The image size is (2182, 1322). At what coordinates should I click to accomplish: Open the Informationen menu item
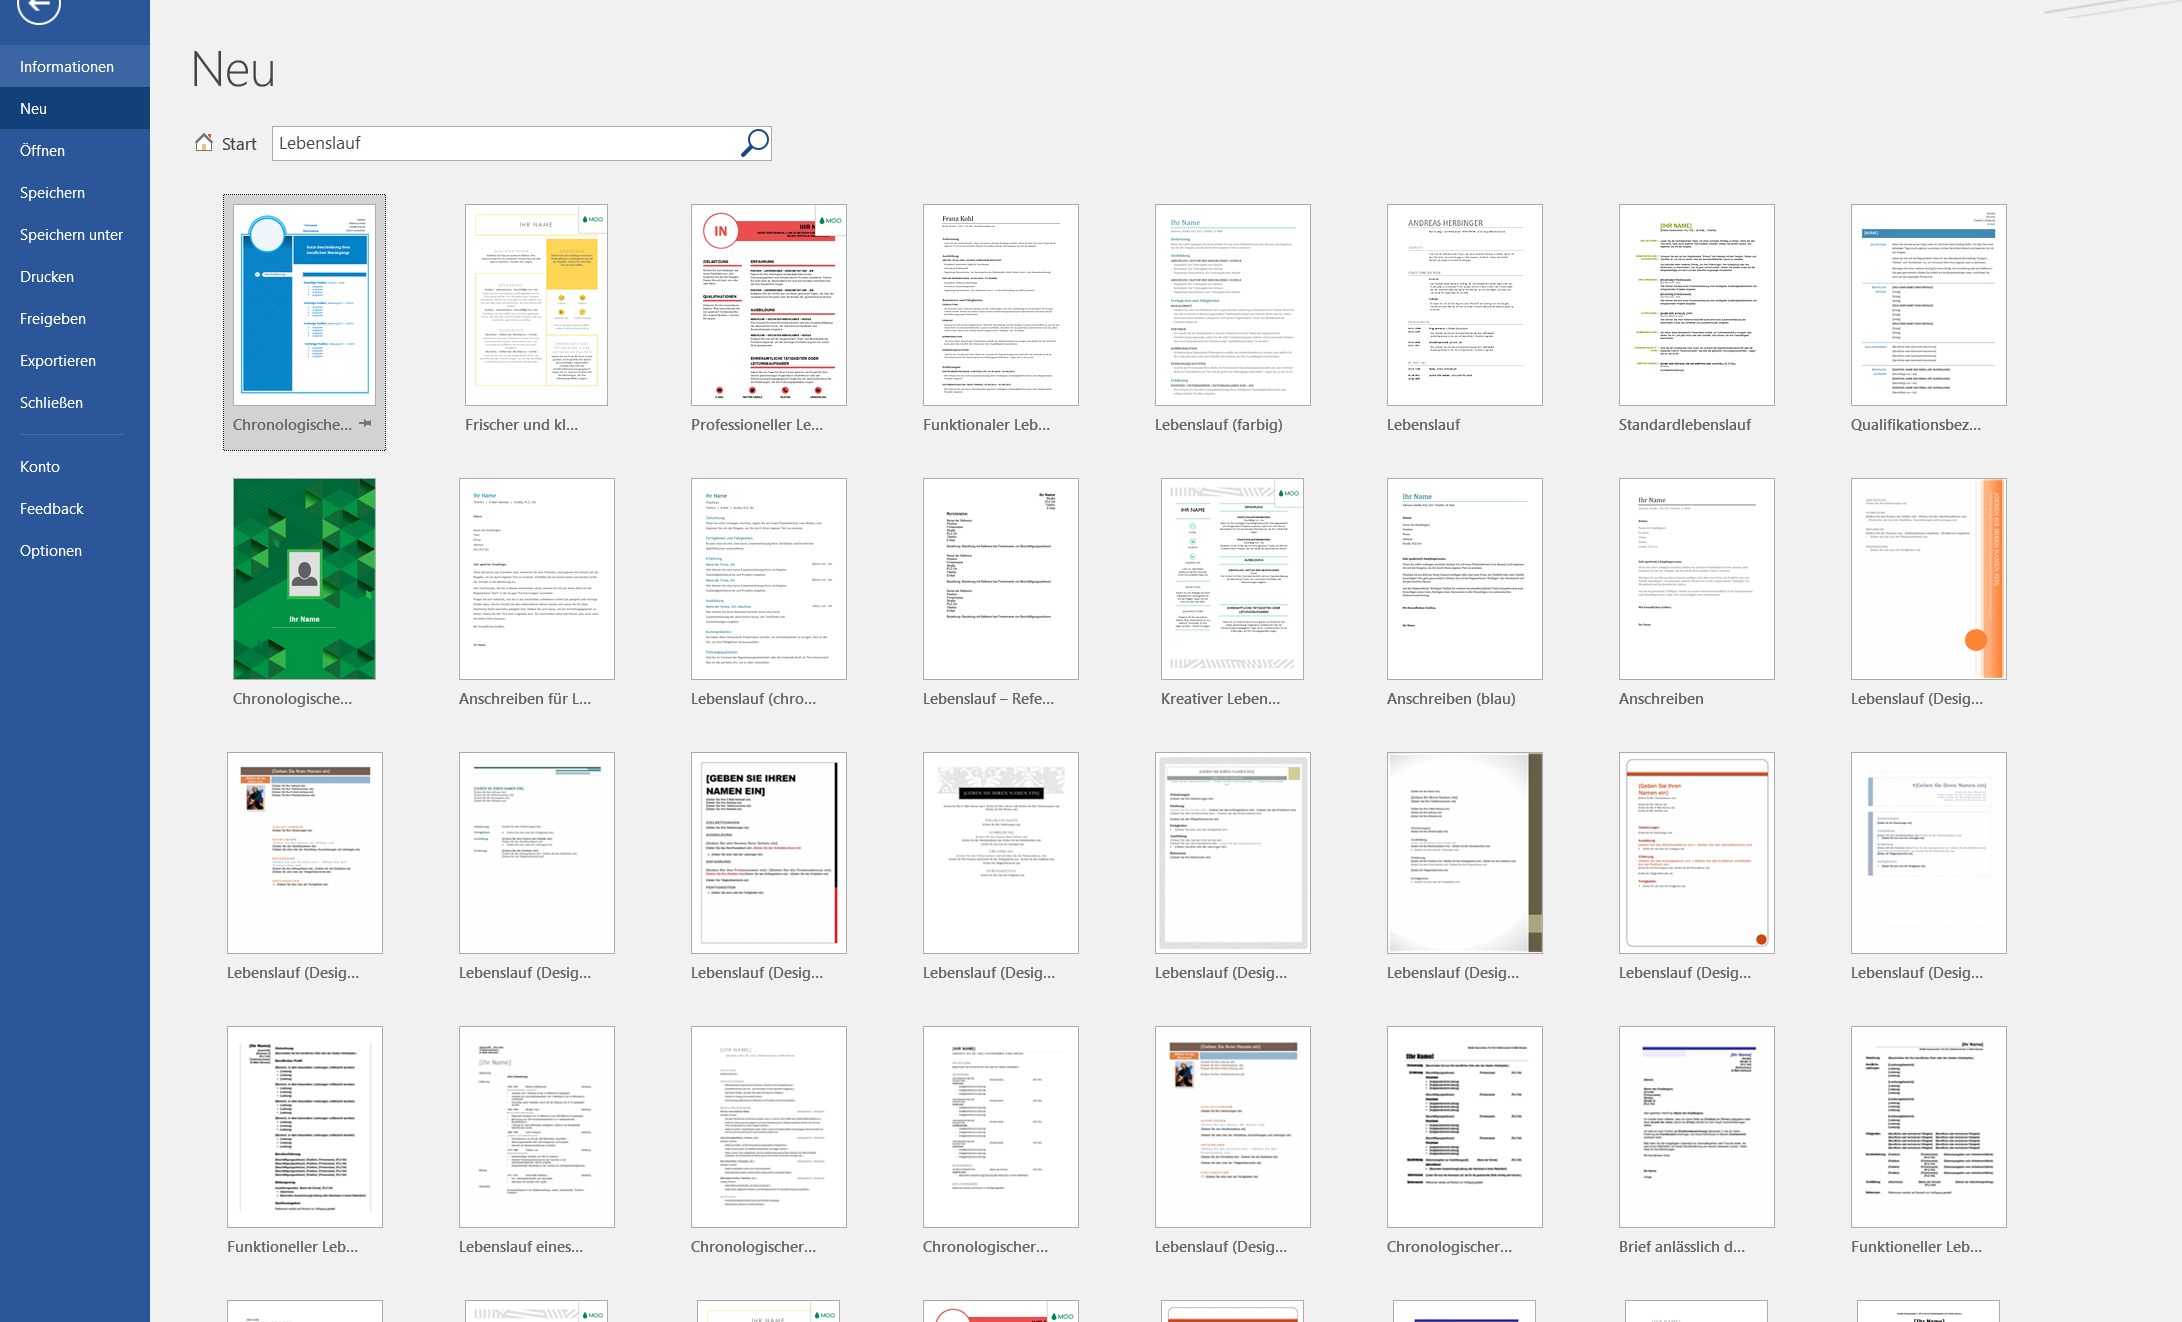(x=67, y=67)
